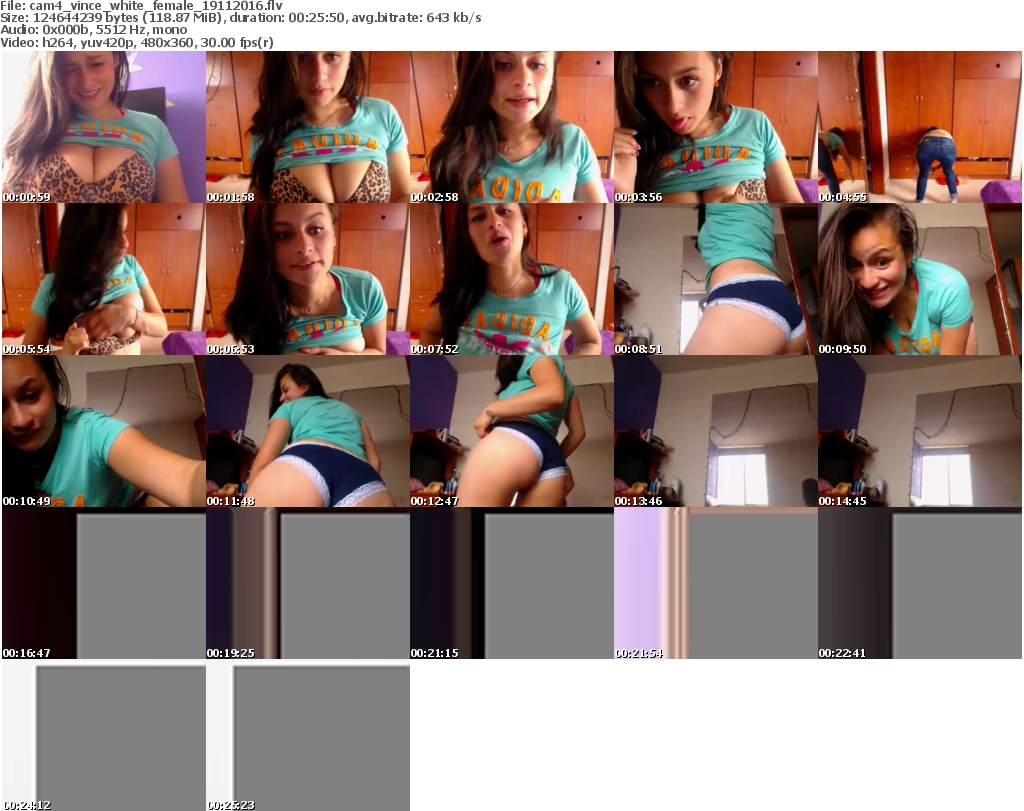
Task: Pick the window frame at 00:13:46
Action: 716,431
